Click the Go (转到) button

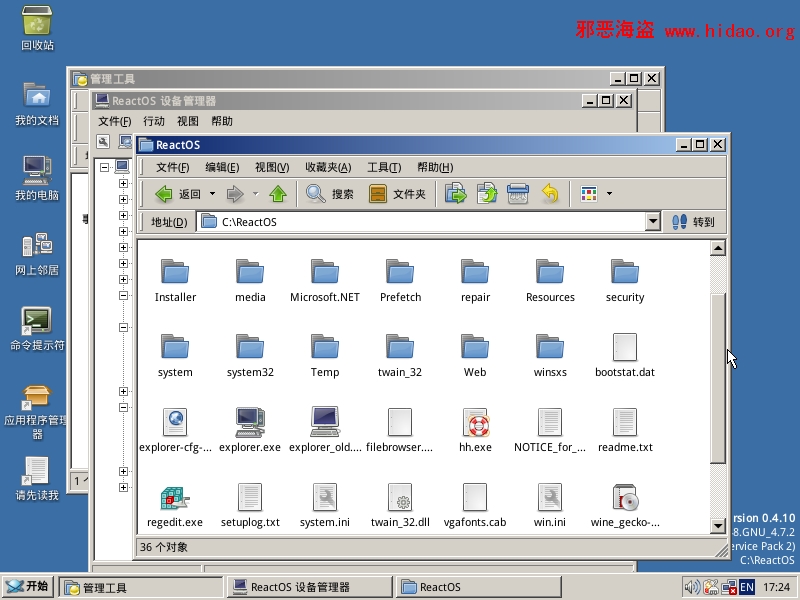(x=695, y=222)
